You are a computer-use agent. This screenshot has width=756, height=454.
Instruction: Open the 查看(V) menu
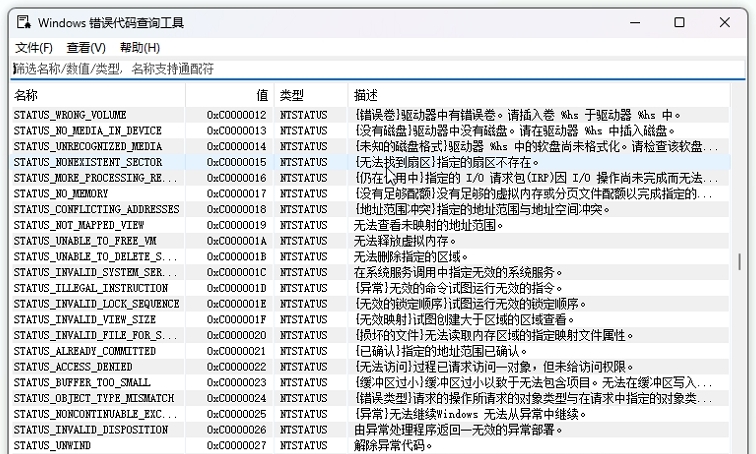[x=86, y=48]
